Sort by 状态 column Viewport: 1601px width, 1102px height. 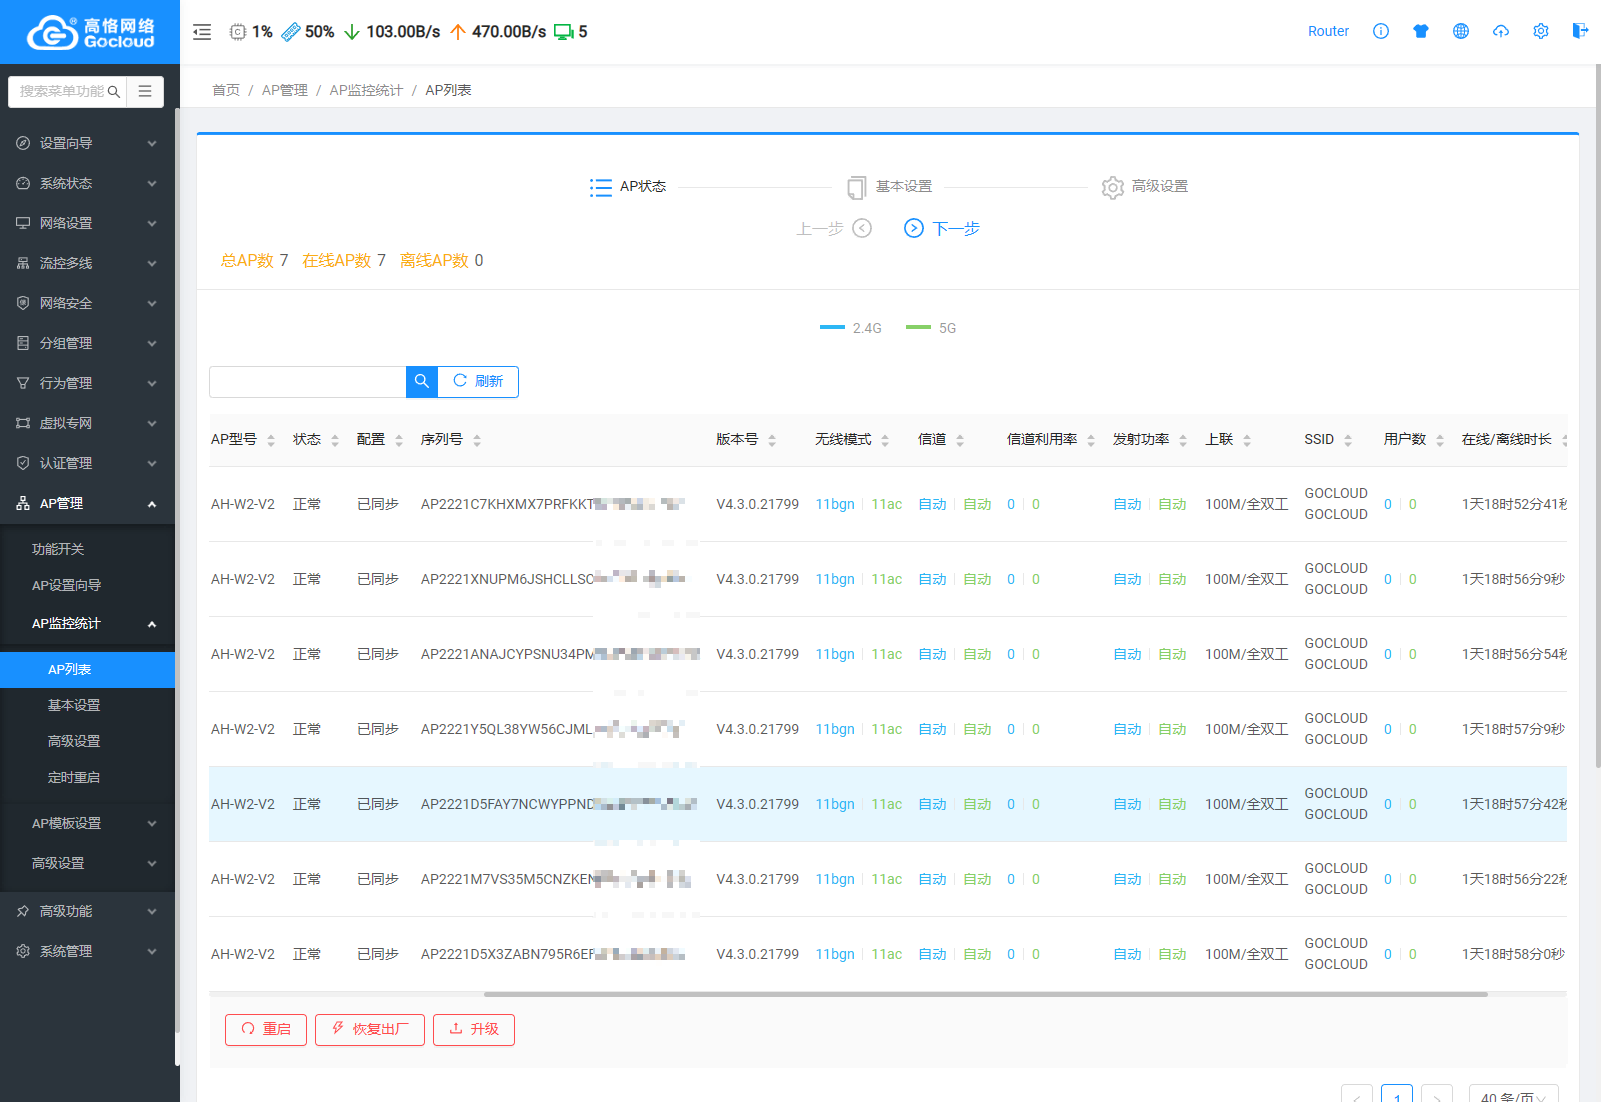335,440
